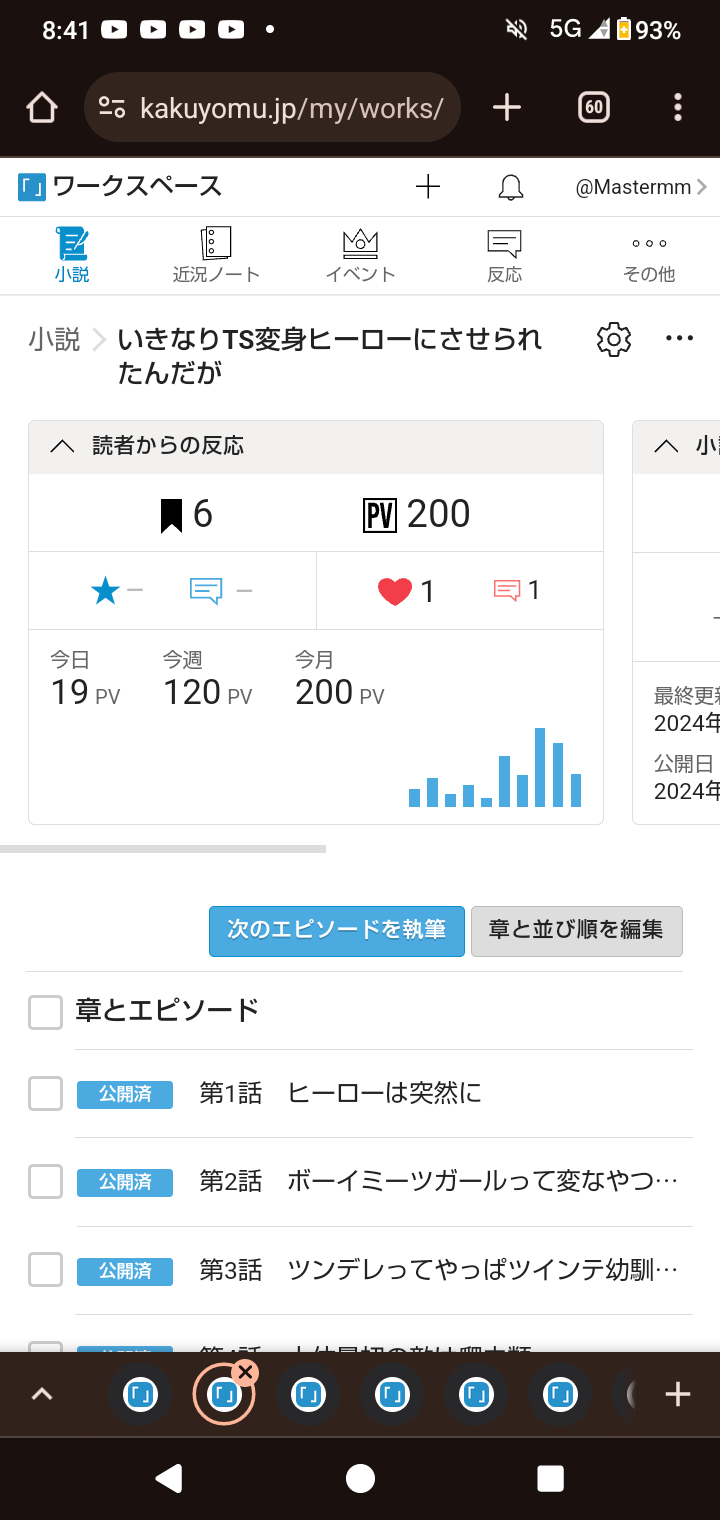Open new browser tab with plus icon

click(x=507, y=108)
